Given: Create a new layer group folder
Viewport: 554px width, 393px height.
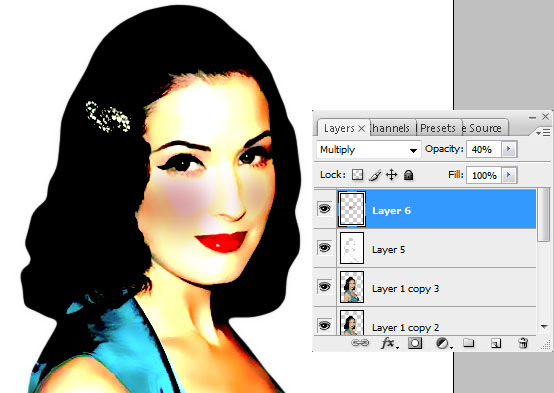Looking at the screenshot, I should click(468, 342).
